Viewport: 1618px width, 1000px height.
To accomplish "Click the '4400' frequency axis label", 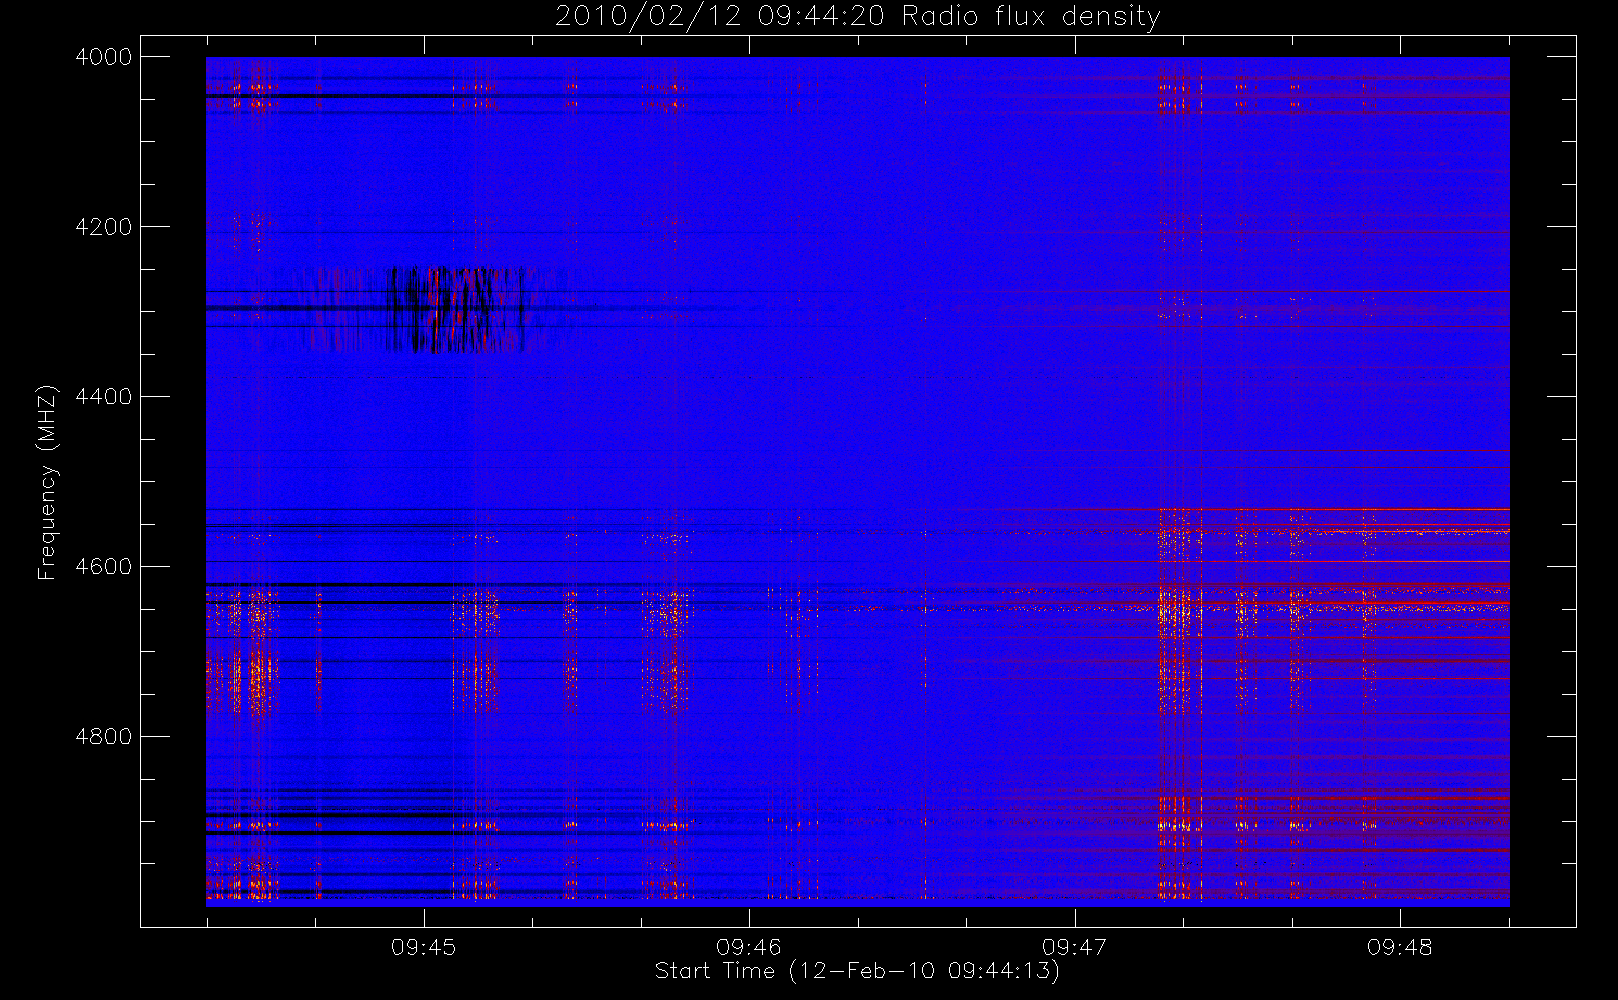I will click(x=104, y=397).
